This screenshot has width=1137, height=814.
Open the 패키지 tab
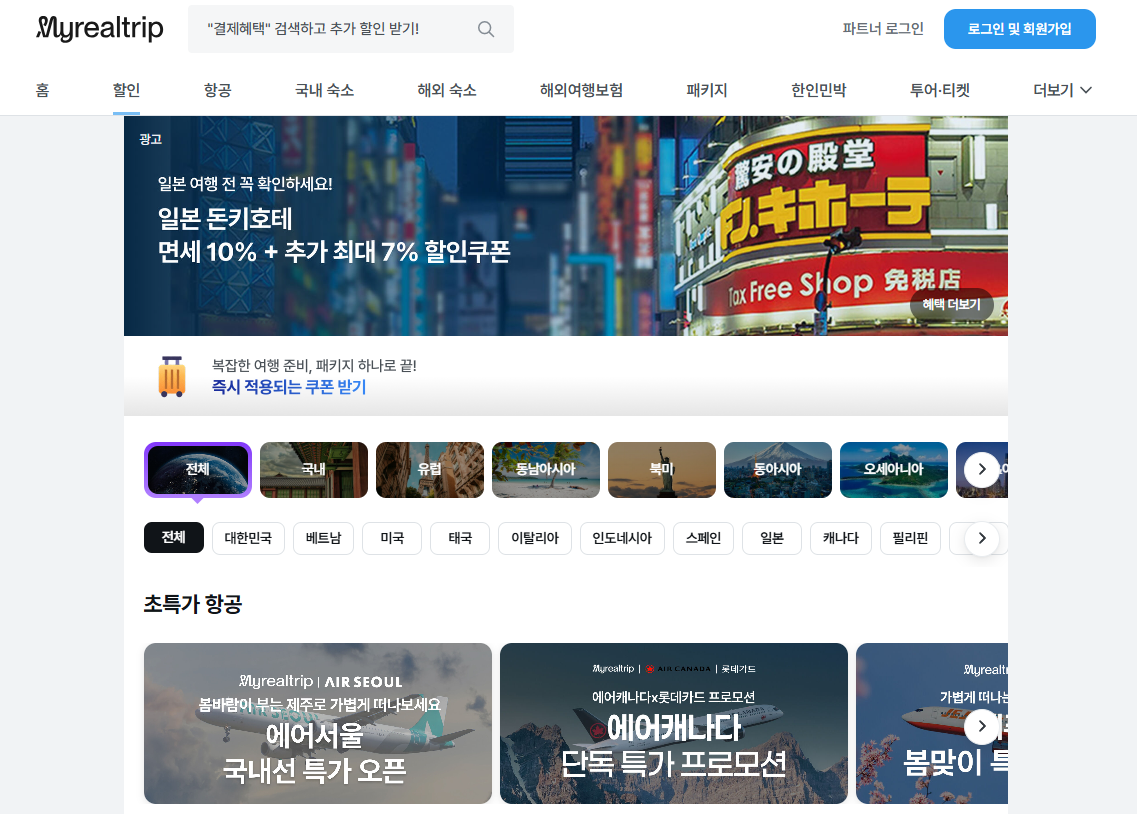tap(707, 90)
